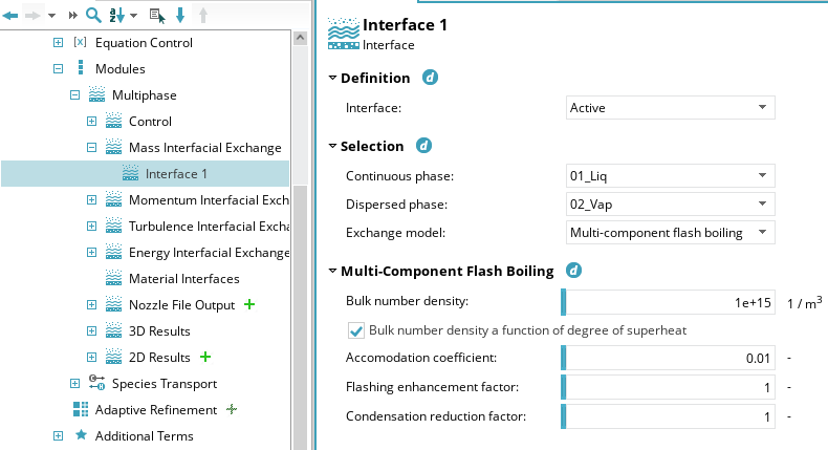Click the Multi-Component Flash Boiling info icon
The image size is (828, 450).
(x=573, y=270)
